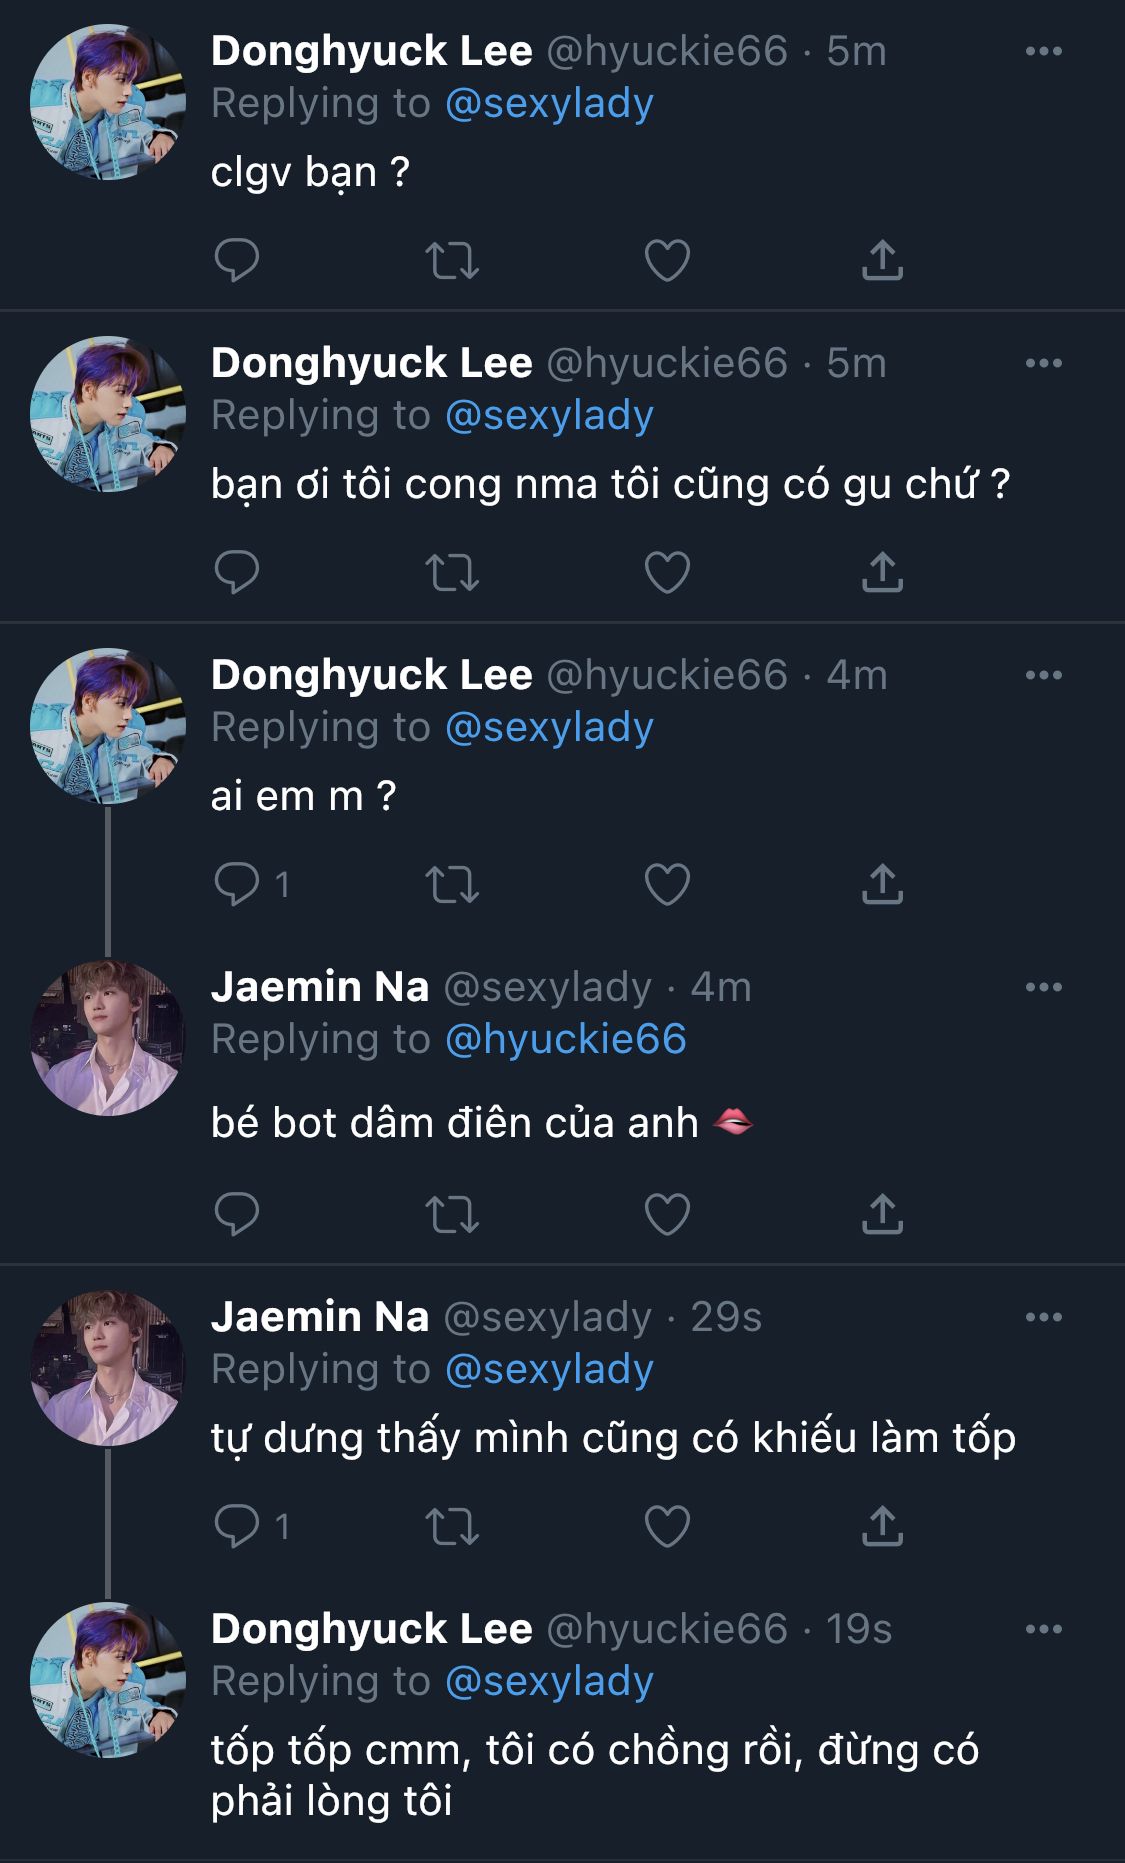Retweet the "ai em m ?" tweet
The image size is (1125, 1863).
452,884
